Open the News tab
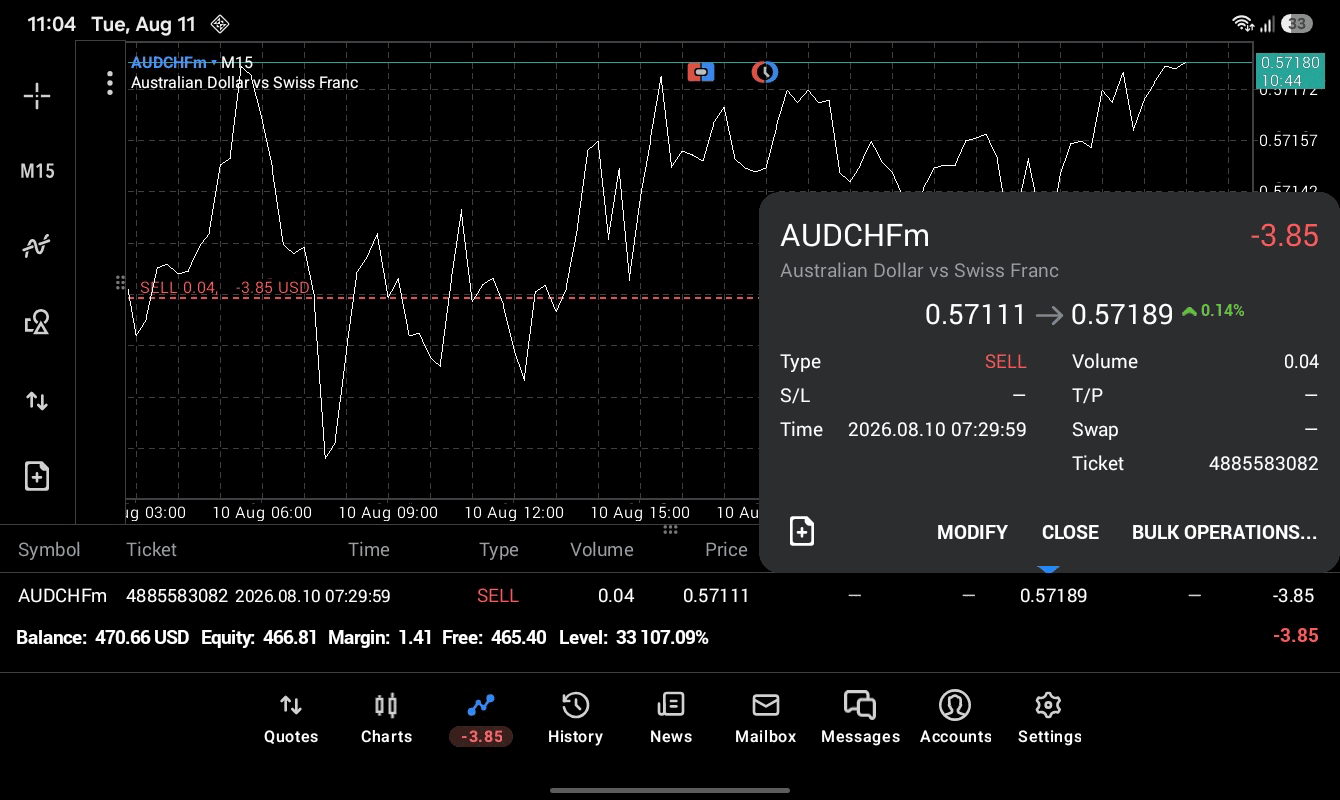 pos(670,719)
